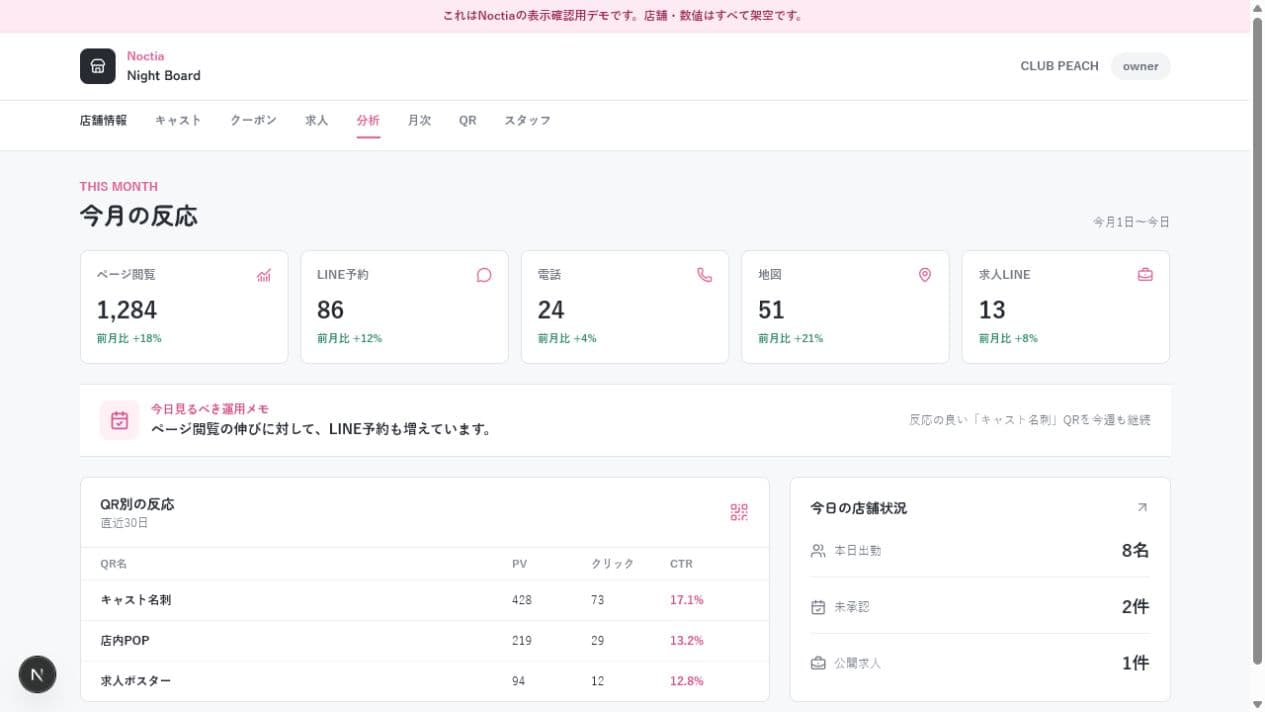1265x712 pixels.
Task: Click the 本日出勤 people icon
Action: click(818, 551)
